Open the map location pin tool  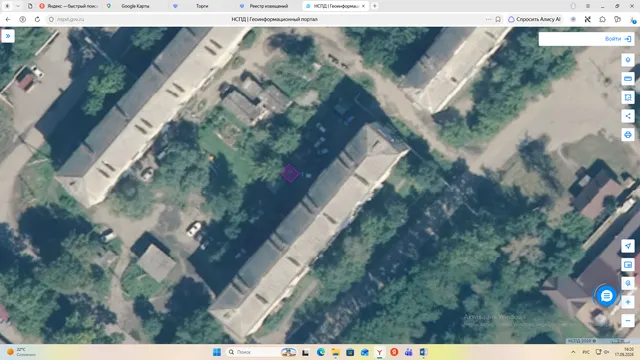click(x=628, y=60)
